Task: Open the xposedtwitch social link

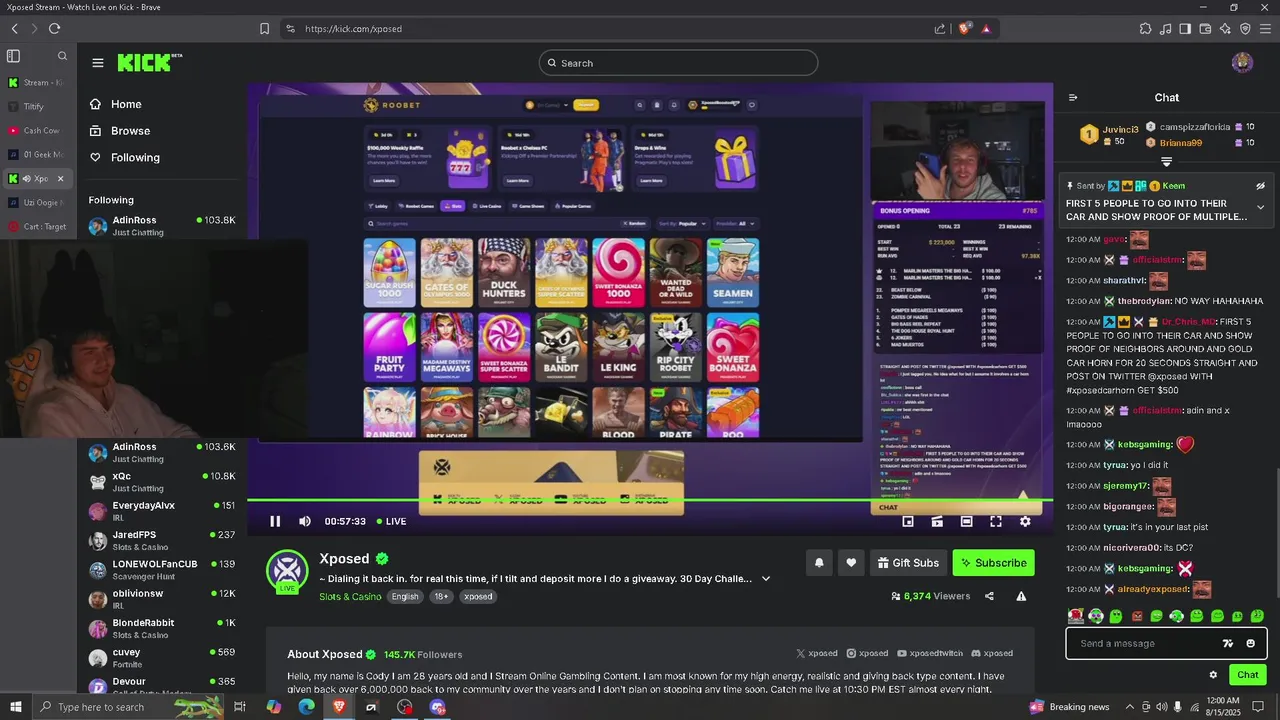Action: (x=929, y=653)
